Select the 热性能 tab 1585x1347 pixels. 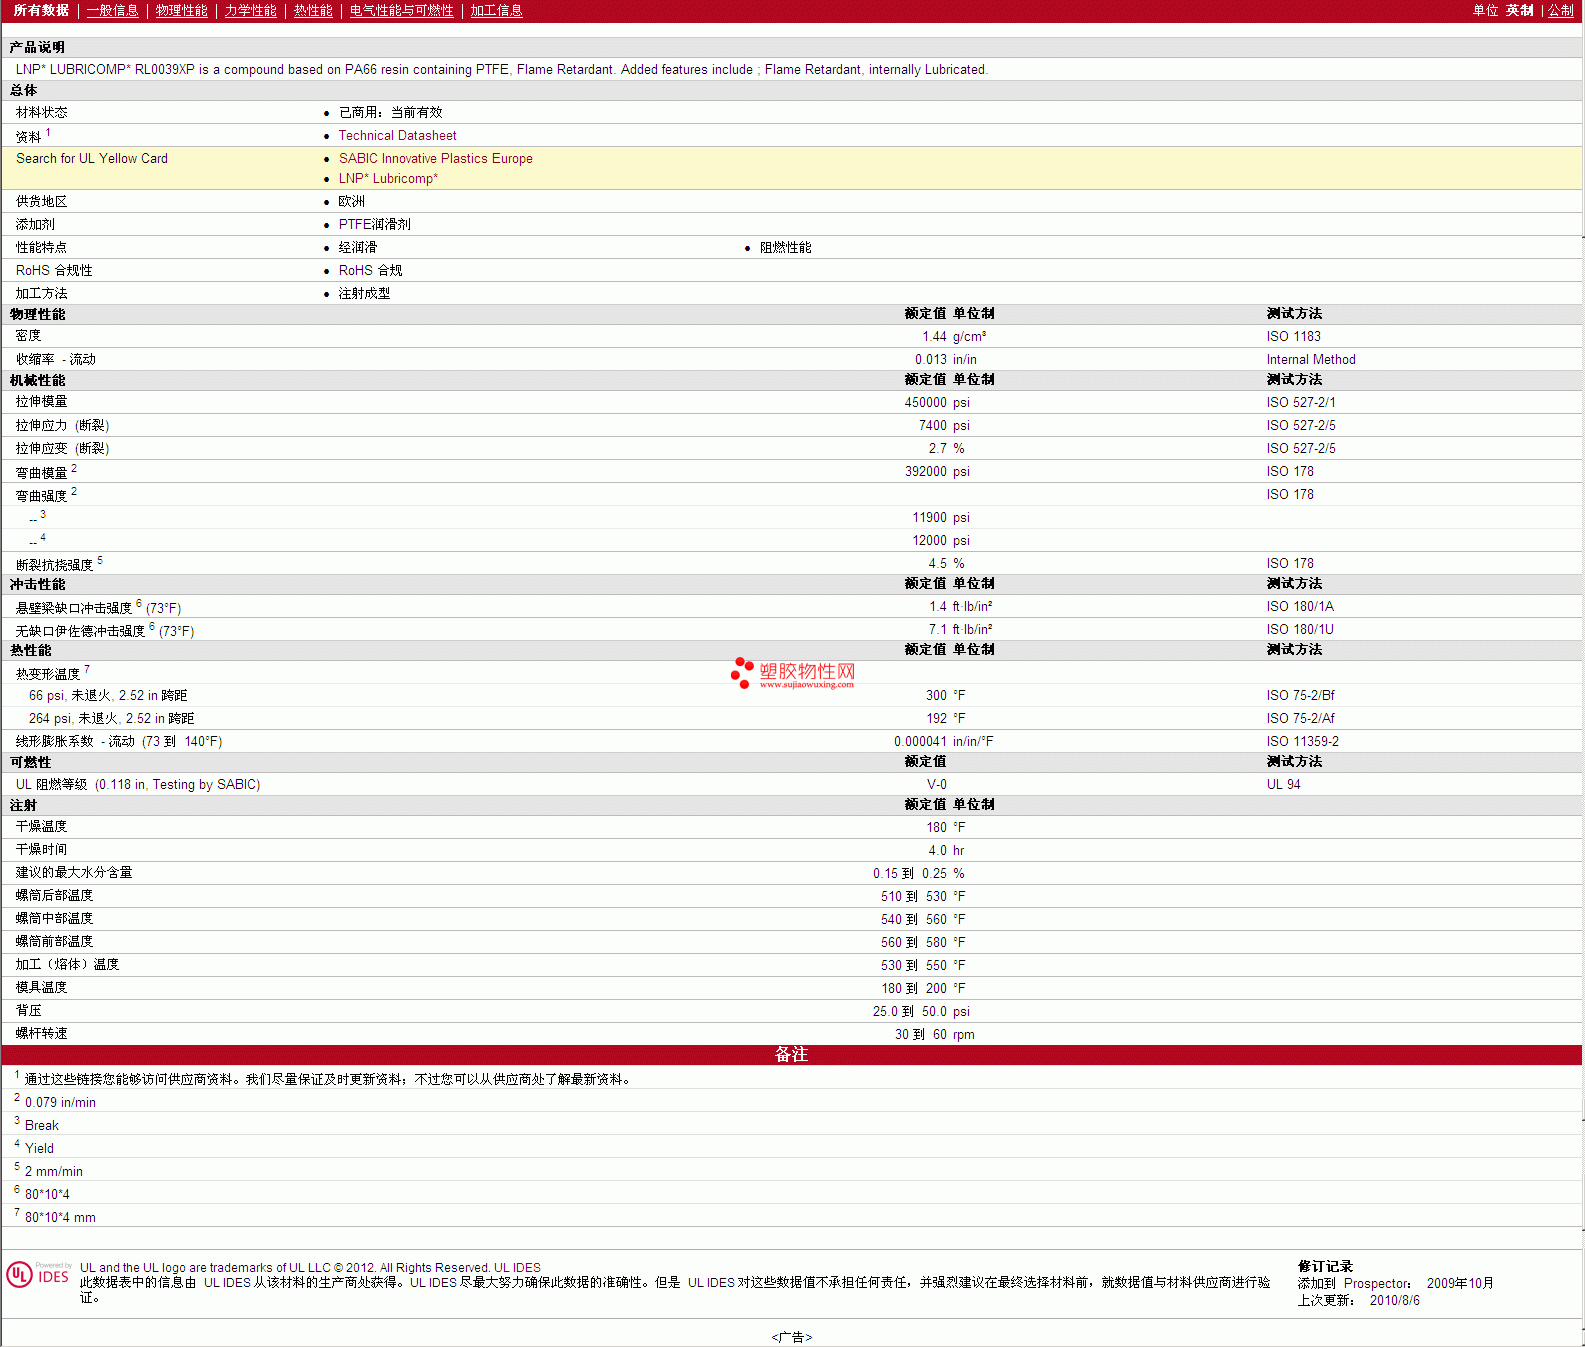(313, 10)
